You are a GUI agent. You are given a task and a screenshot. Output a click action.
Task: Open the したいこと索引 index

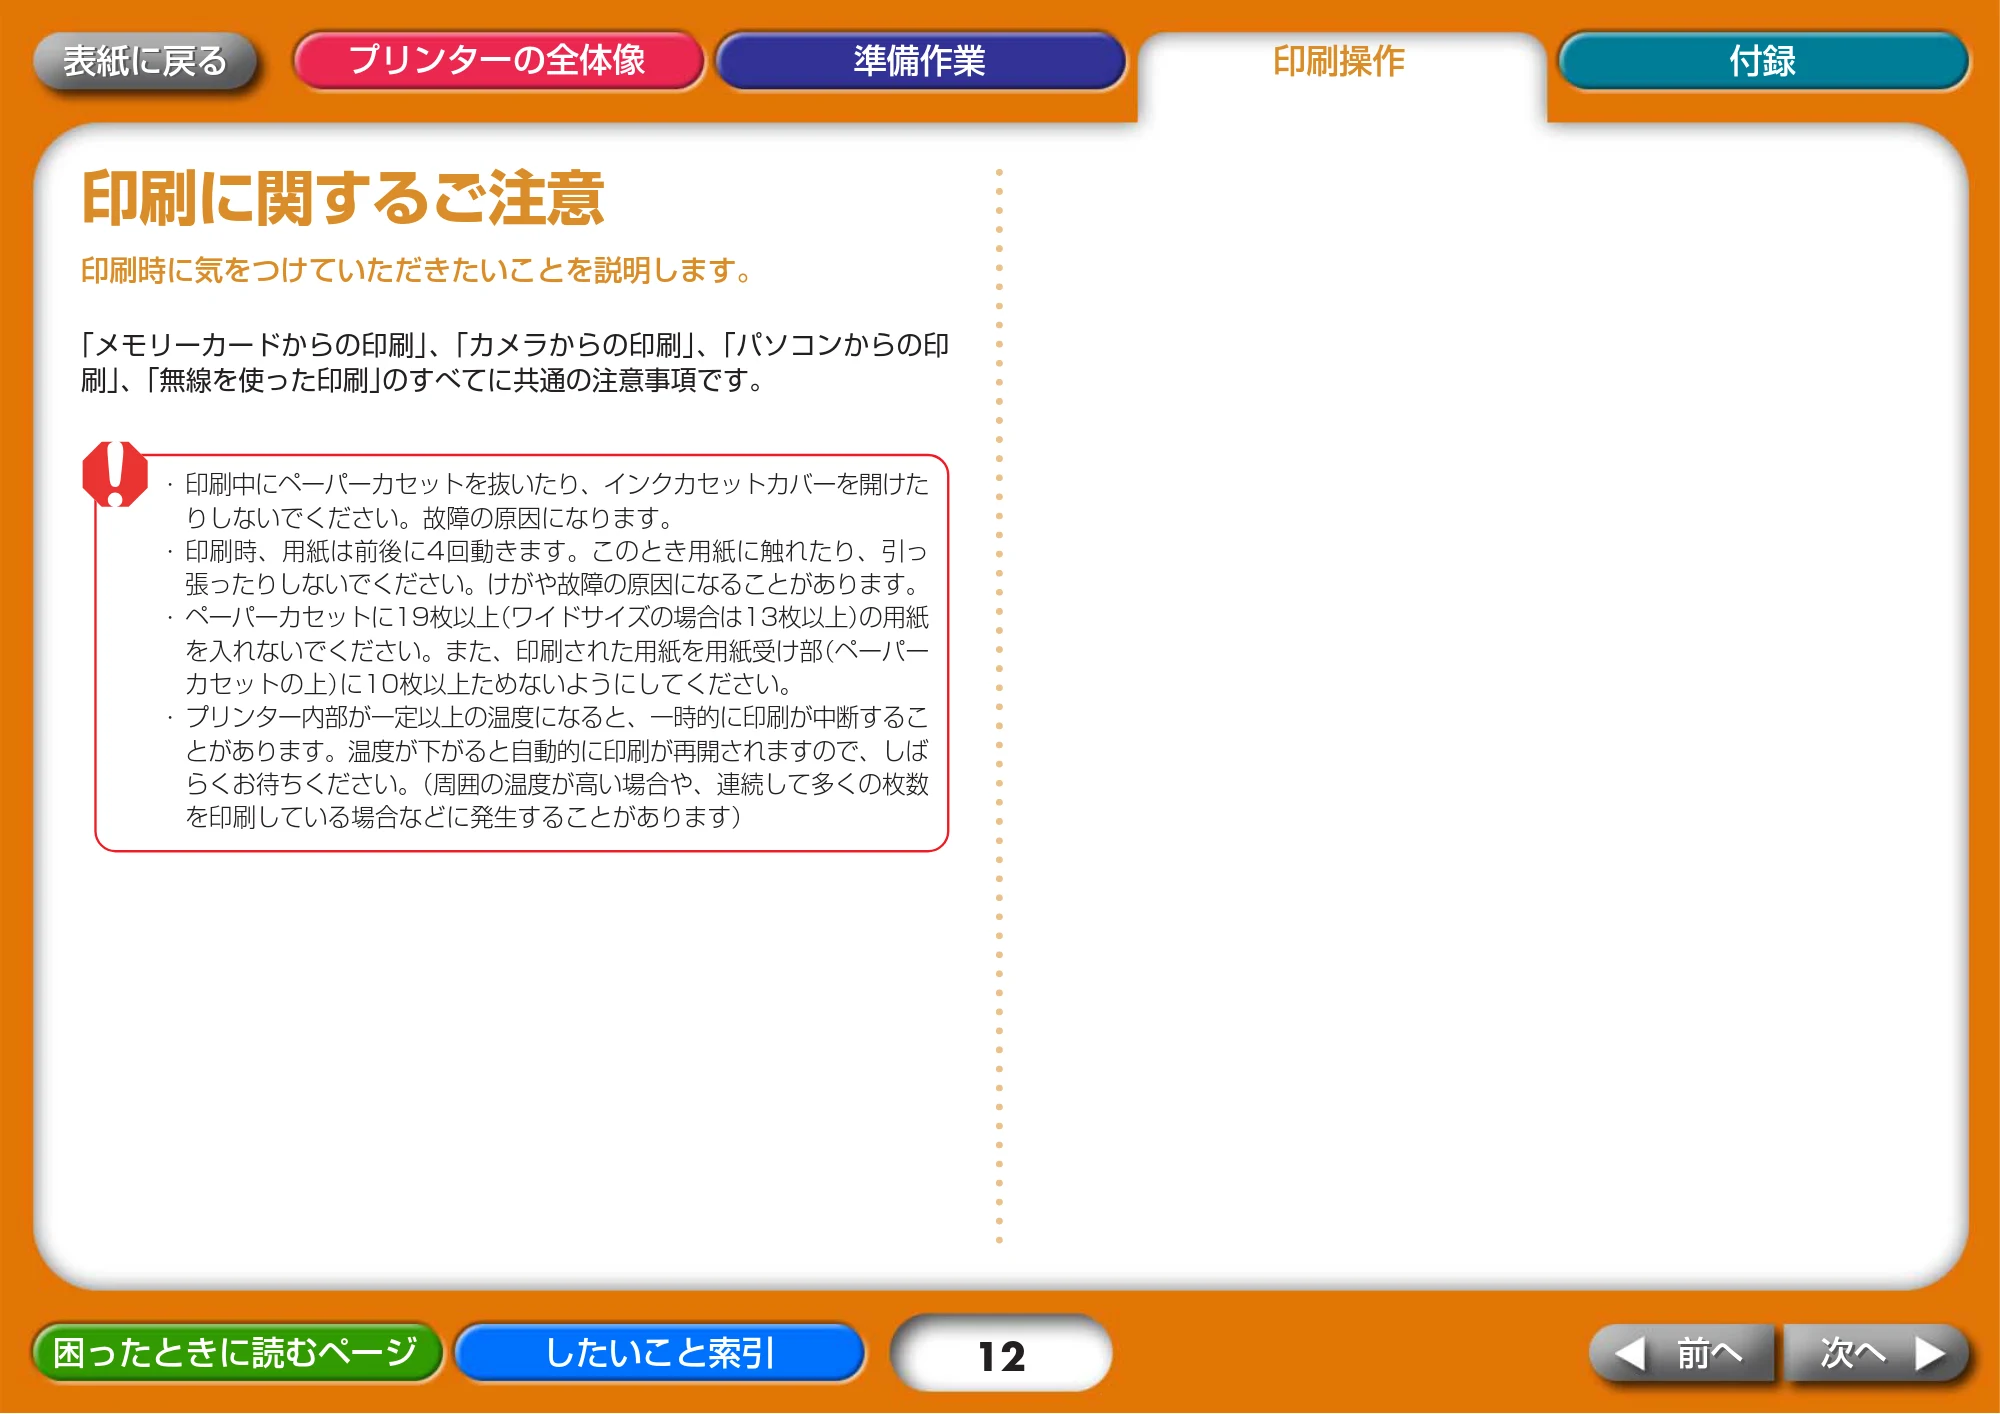click(660, 1352)
